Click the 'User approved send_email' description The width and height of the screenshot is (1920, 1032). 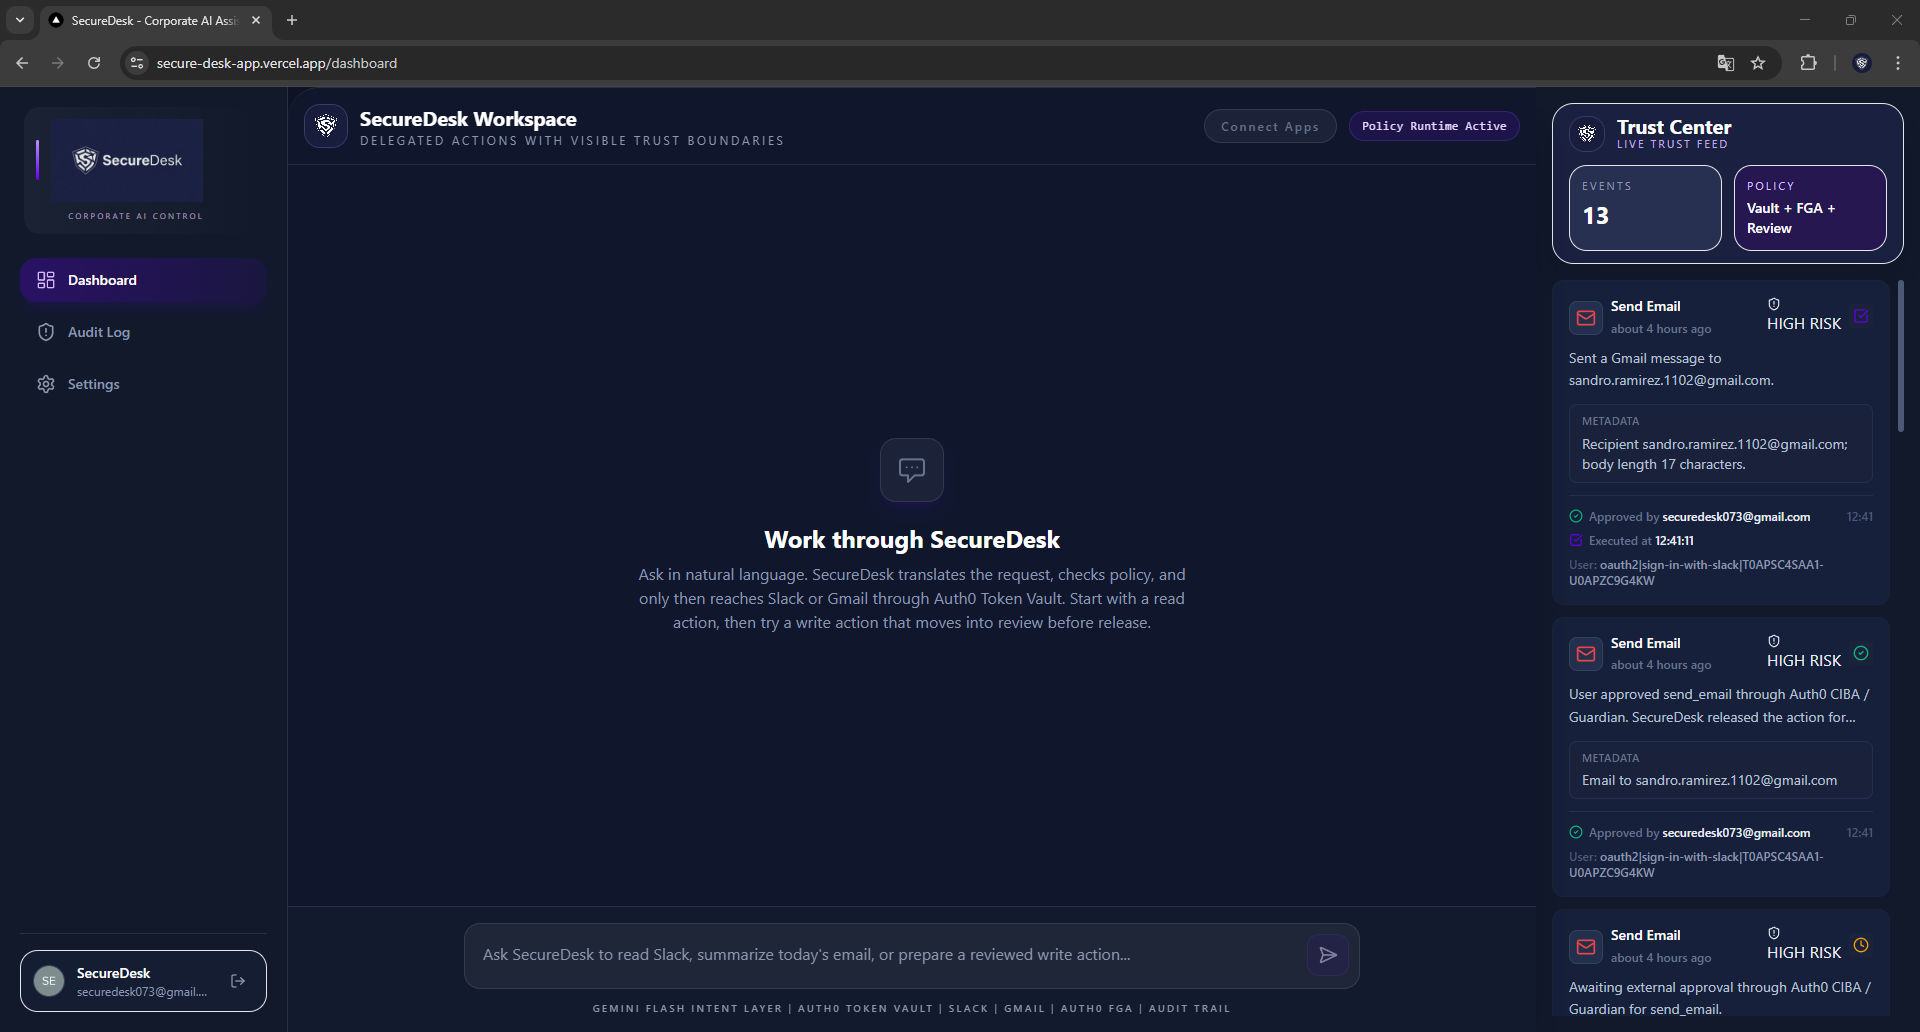[x=1719, y=706]
